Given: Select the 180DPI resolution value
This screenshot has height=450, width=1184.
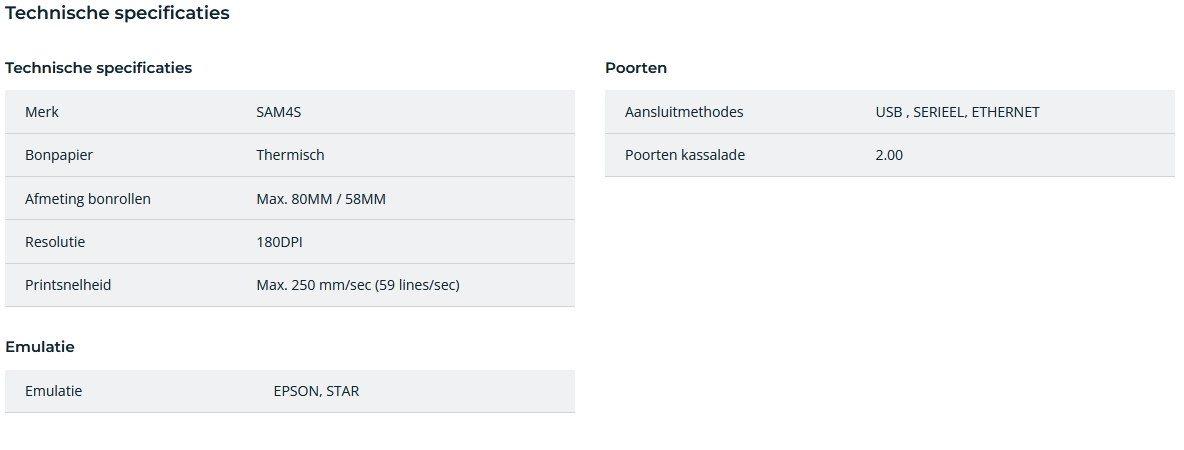Looking at the screenshot, I should click(279, 242).
